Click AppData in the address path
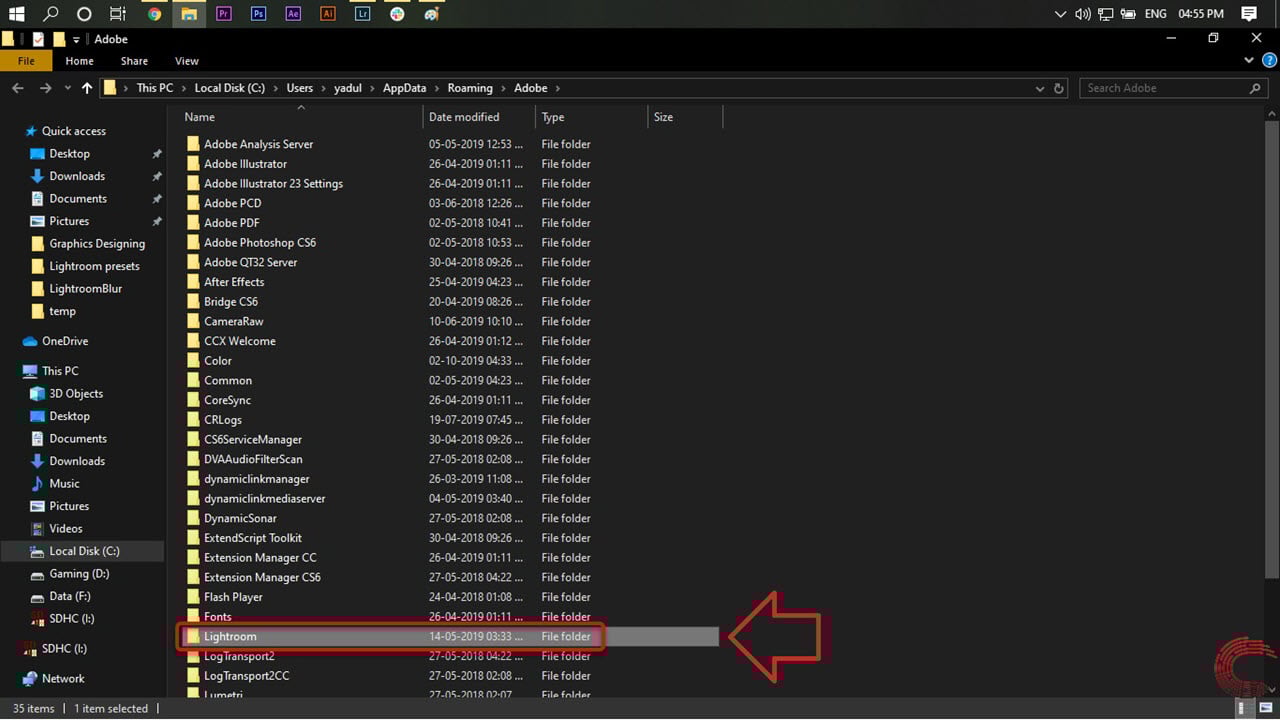The height and width of the screenshot is (720, 1280). (x=404, y=88)
